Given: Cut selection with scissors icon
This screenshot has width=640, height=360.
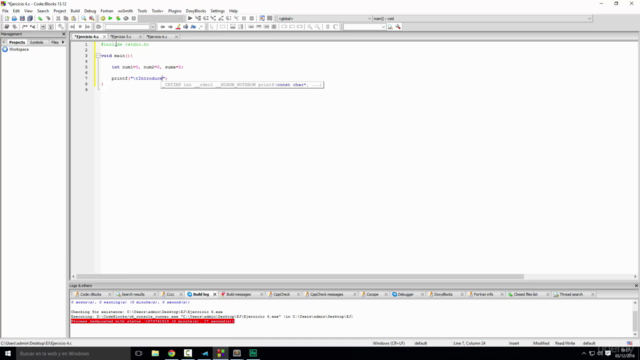Looking at the screenshot, I should point(58,18).
